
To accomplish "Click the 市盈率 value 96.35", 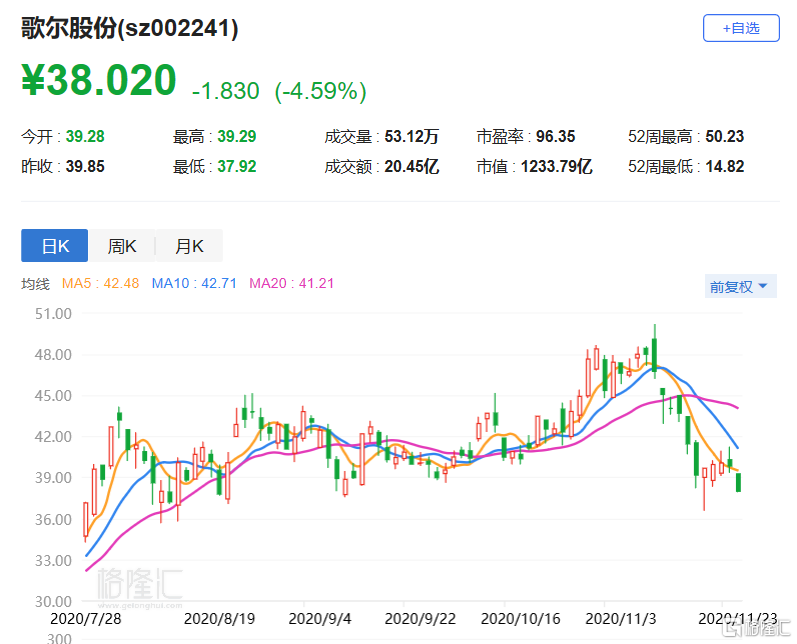I will tap(556, 136).
